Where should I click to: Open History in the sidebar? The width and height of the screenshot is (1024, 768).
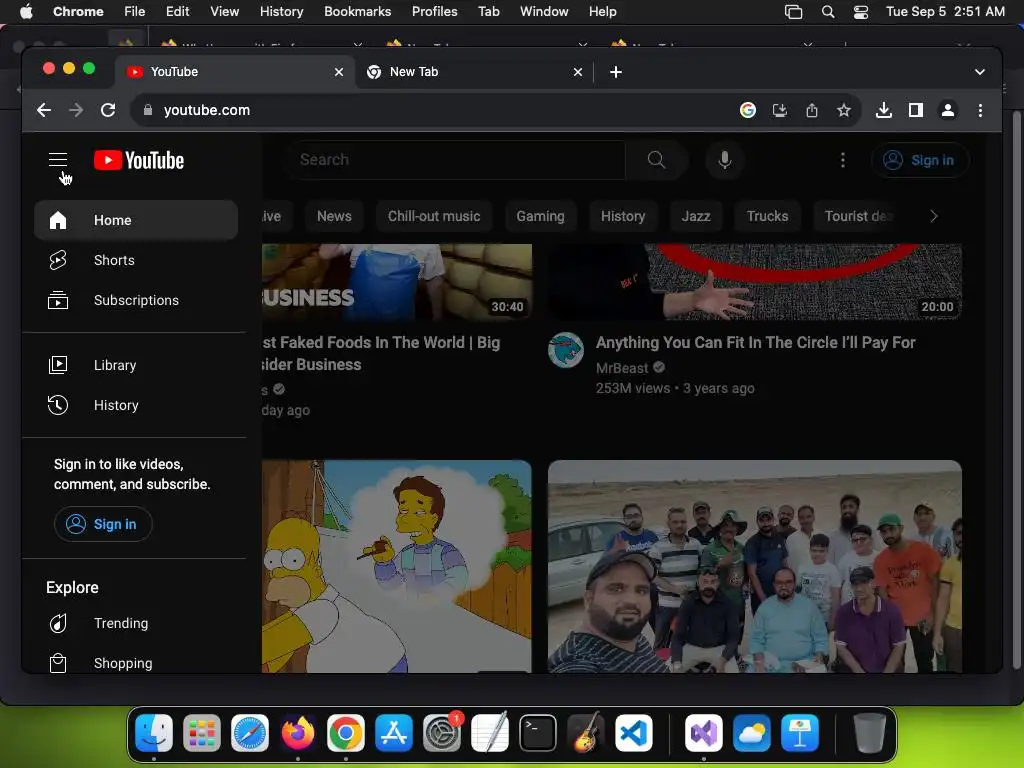[136, 405]
